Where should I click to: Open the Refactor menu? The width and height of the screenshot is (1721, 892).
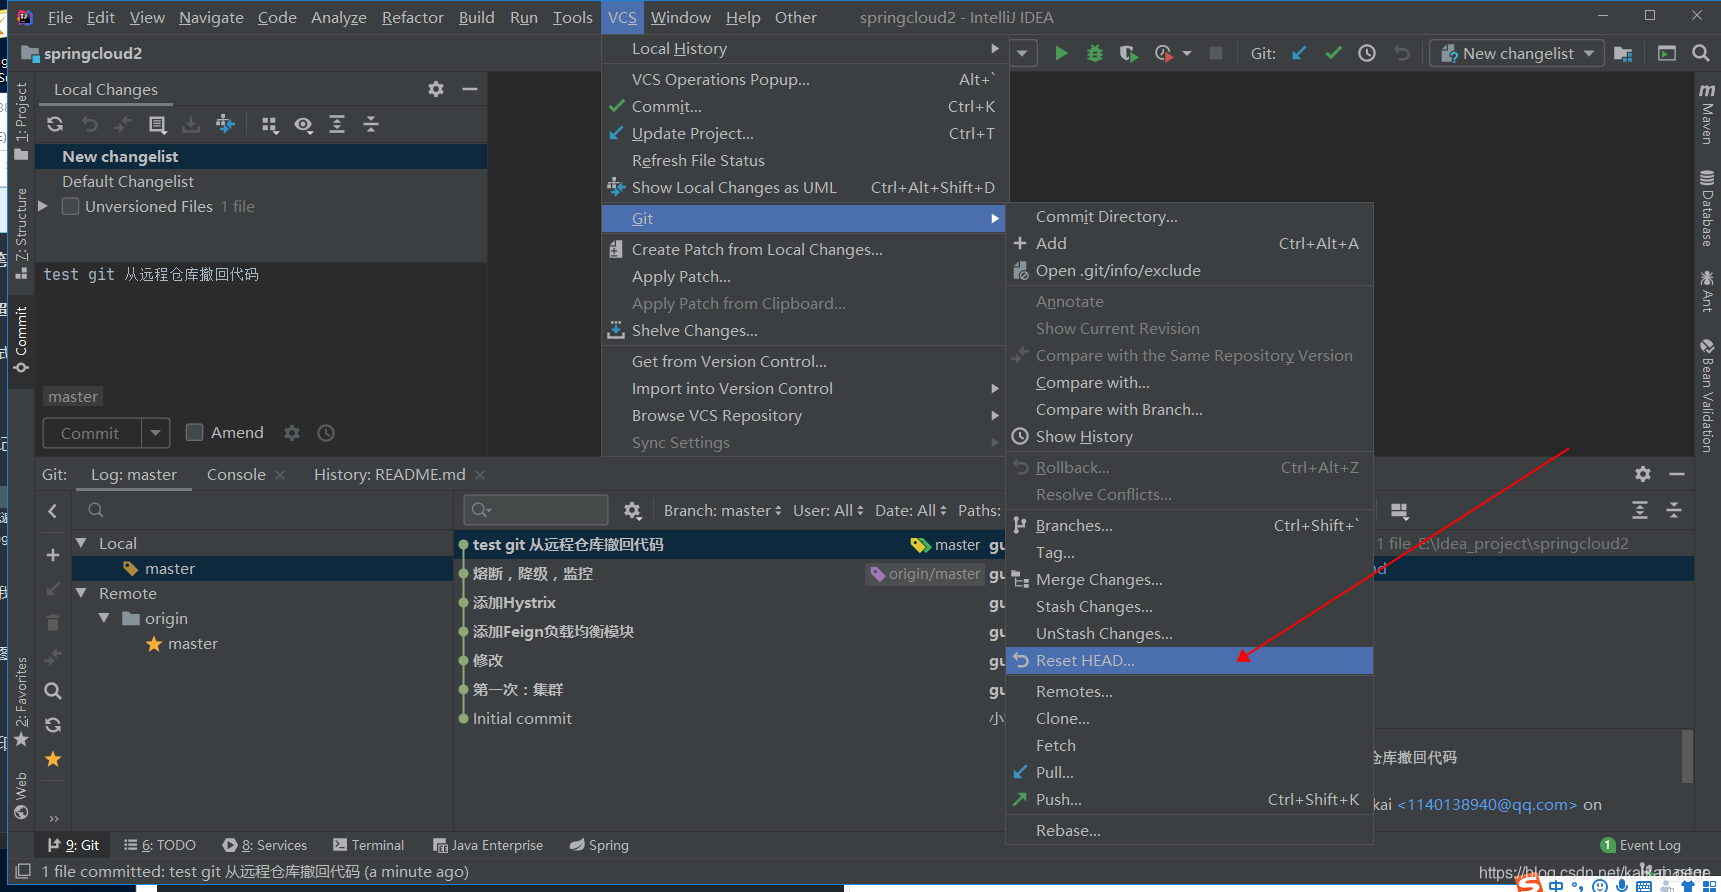pos(412,17)
